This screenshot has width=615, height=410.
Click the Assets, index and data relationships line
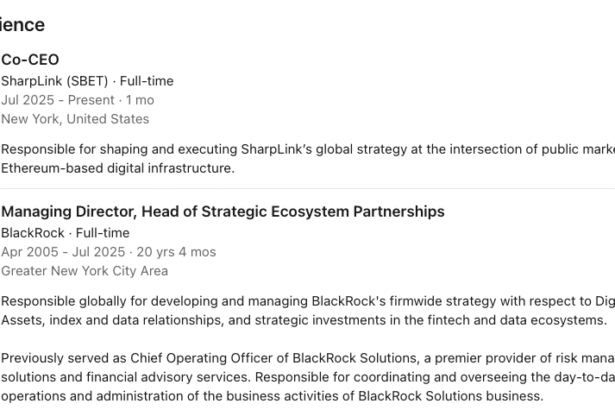300,320
